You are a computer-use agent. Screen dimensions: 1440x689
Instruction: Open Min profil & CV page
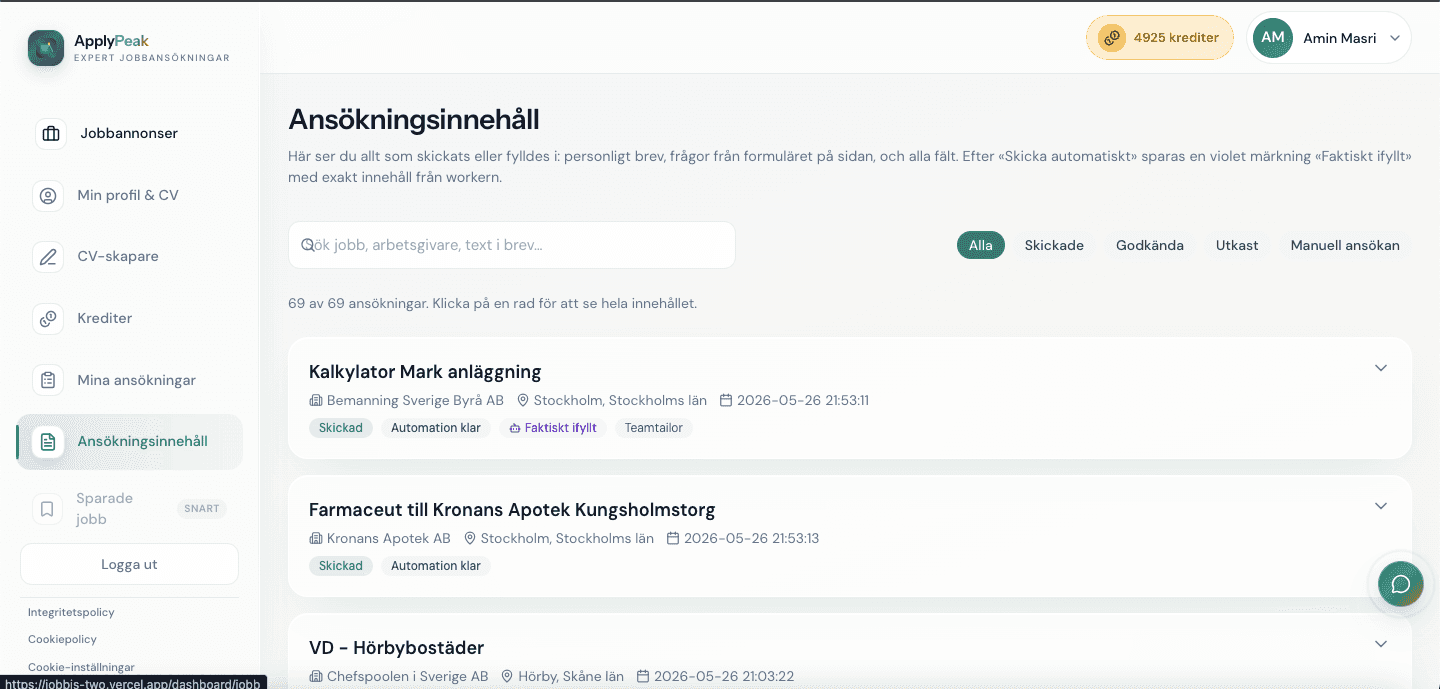point(129,196)
